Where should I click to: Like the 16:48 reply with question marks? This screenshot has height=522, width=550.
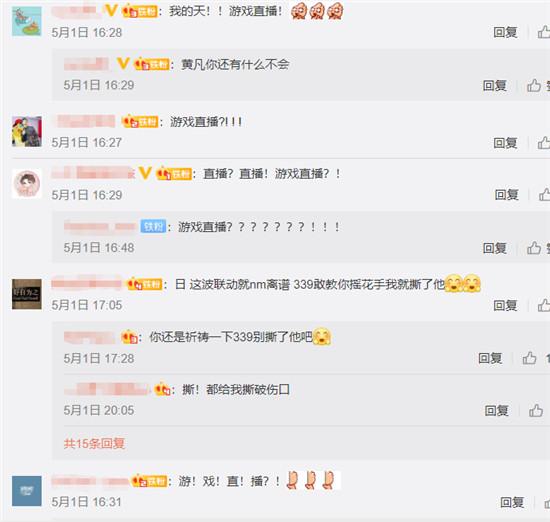click(534, 248)
